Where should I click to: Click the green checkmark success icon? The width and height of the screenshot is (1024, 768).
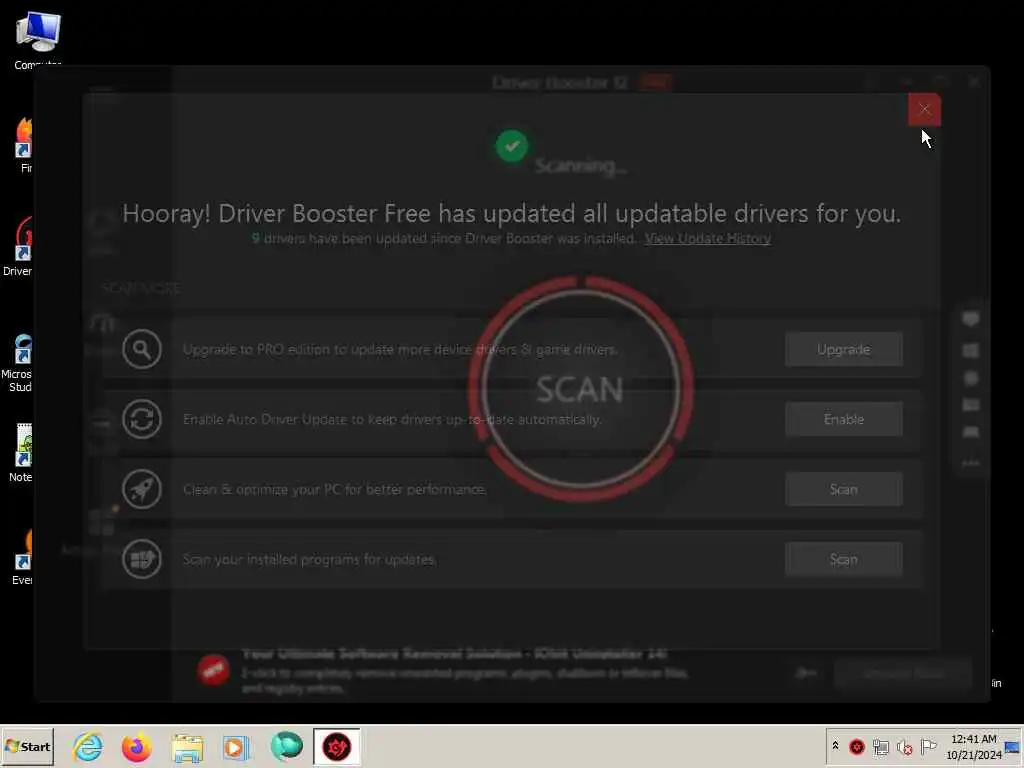click(x=511, y=146)
